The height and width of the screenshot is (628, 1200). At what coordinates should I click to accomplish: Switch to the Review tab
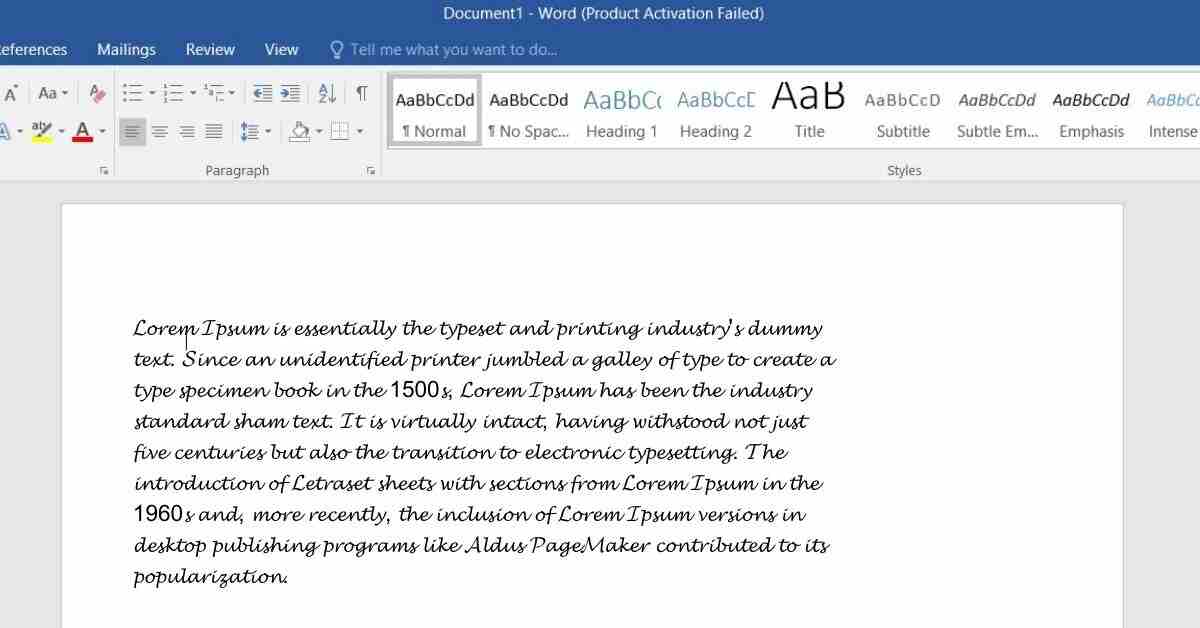click(x=210, y=49)
